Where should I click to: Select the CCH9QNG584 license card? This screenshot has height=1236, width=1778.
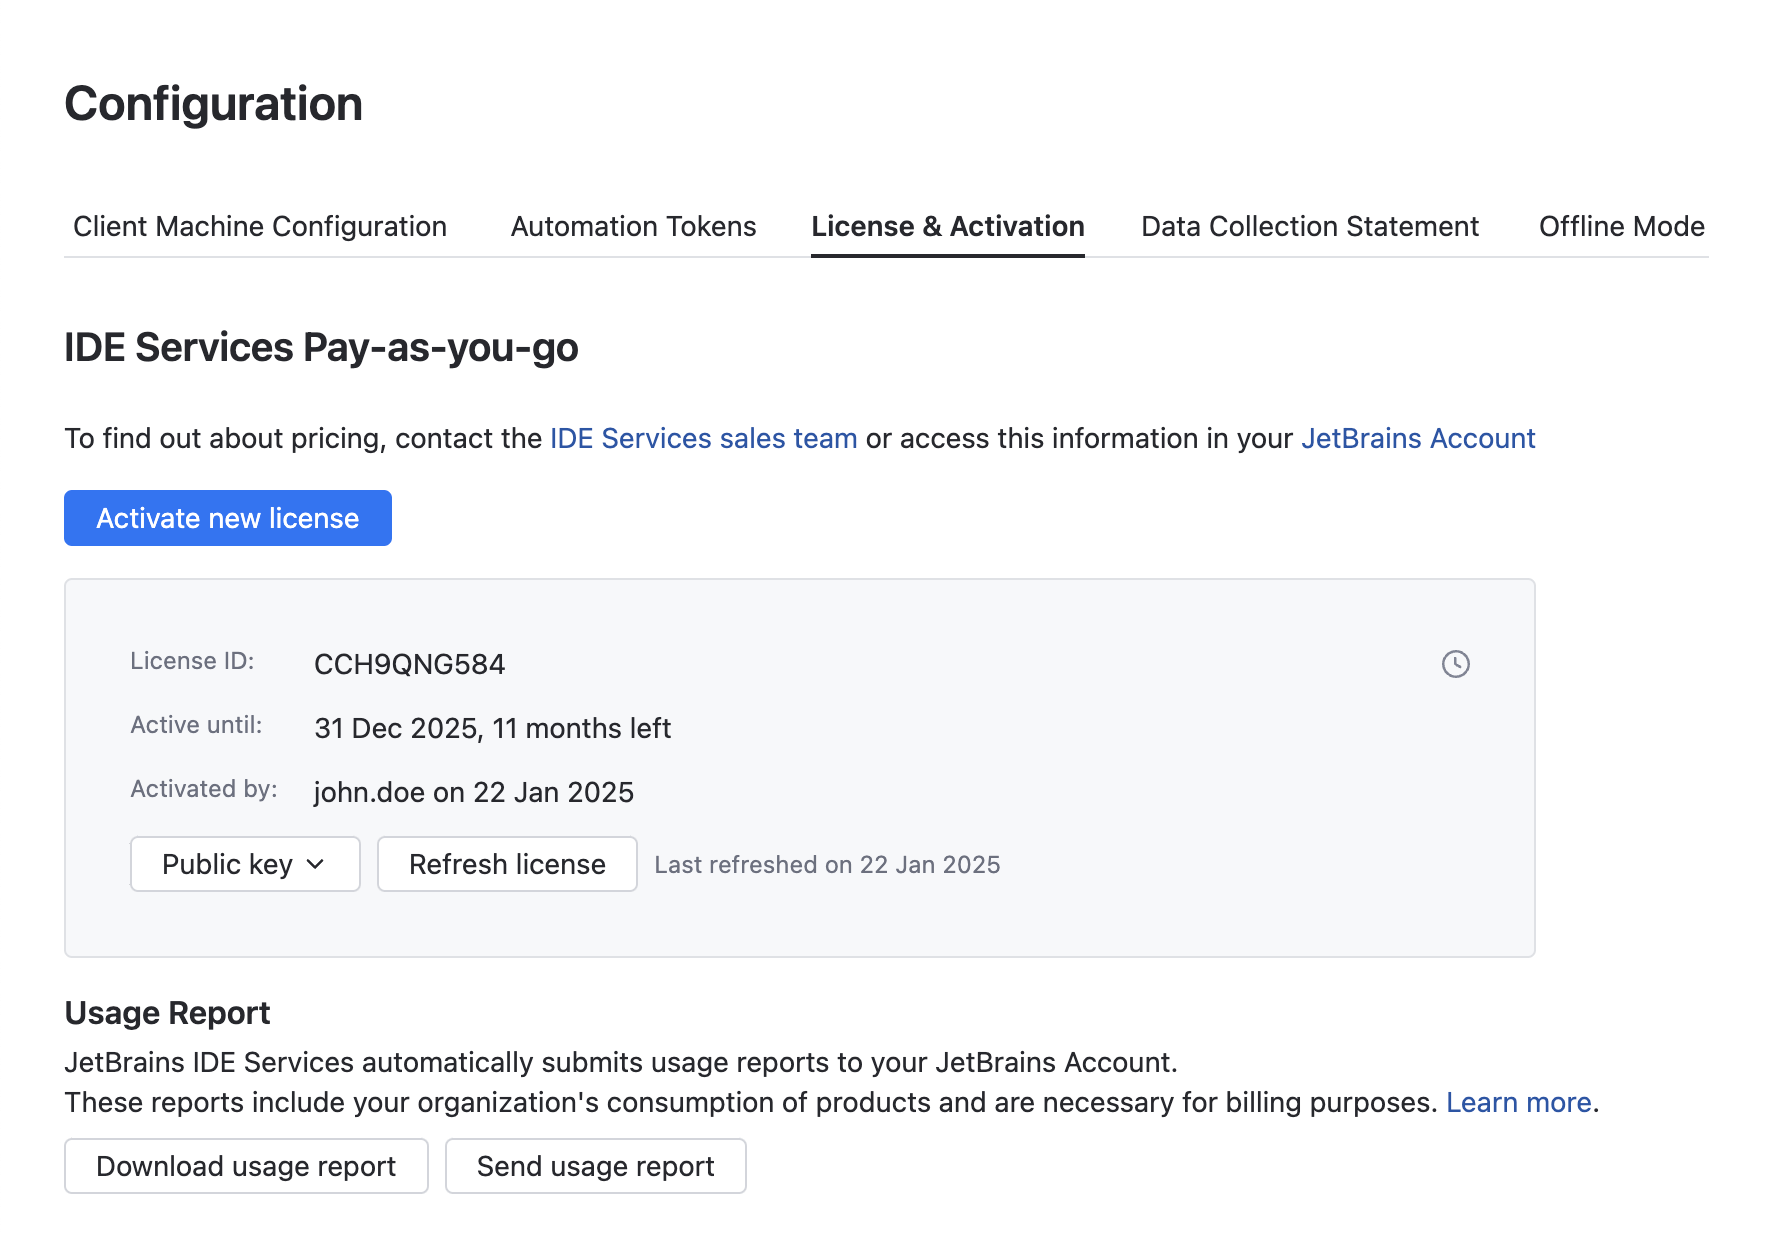[800, 765]
